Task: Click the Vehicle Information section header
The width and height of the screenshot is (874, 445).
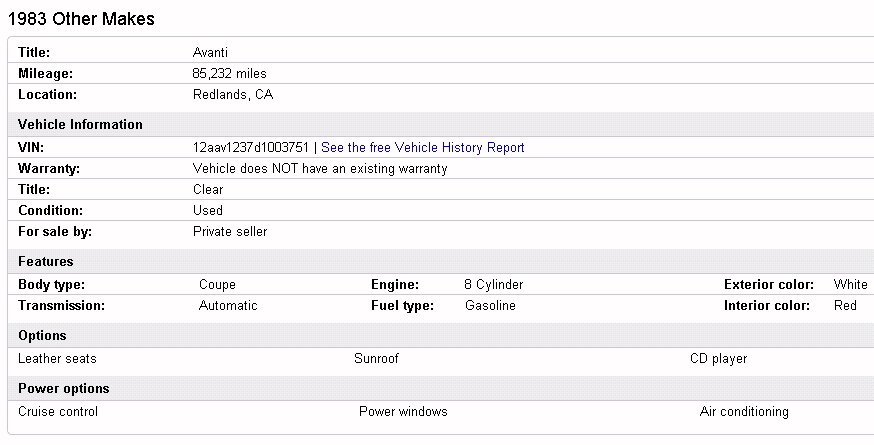Action: [x=80, y=125]
